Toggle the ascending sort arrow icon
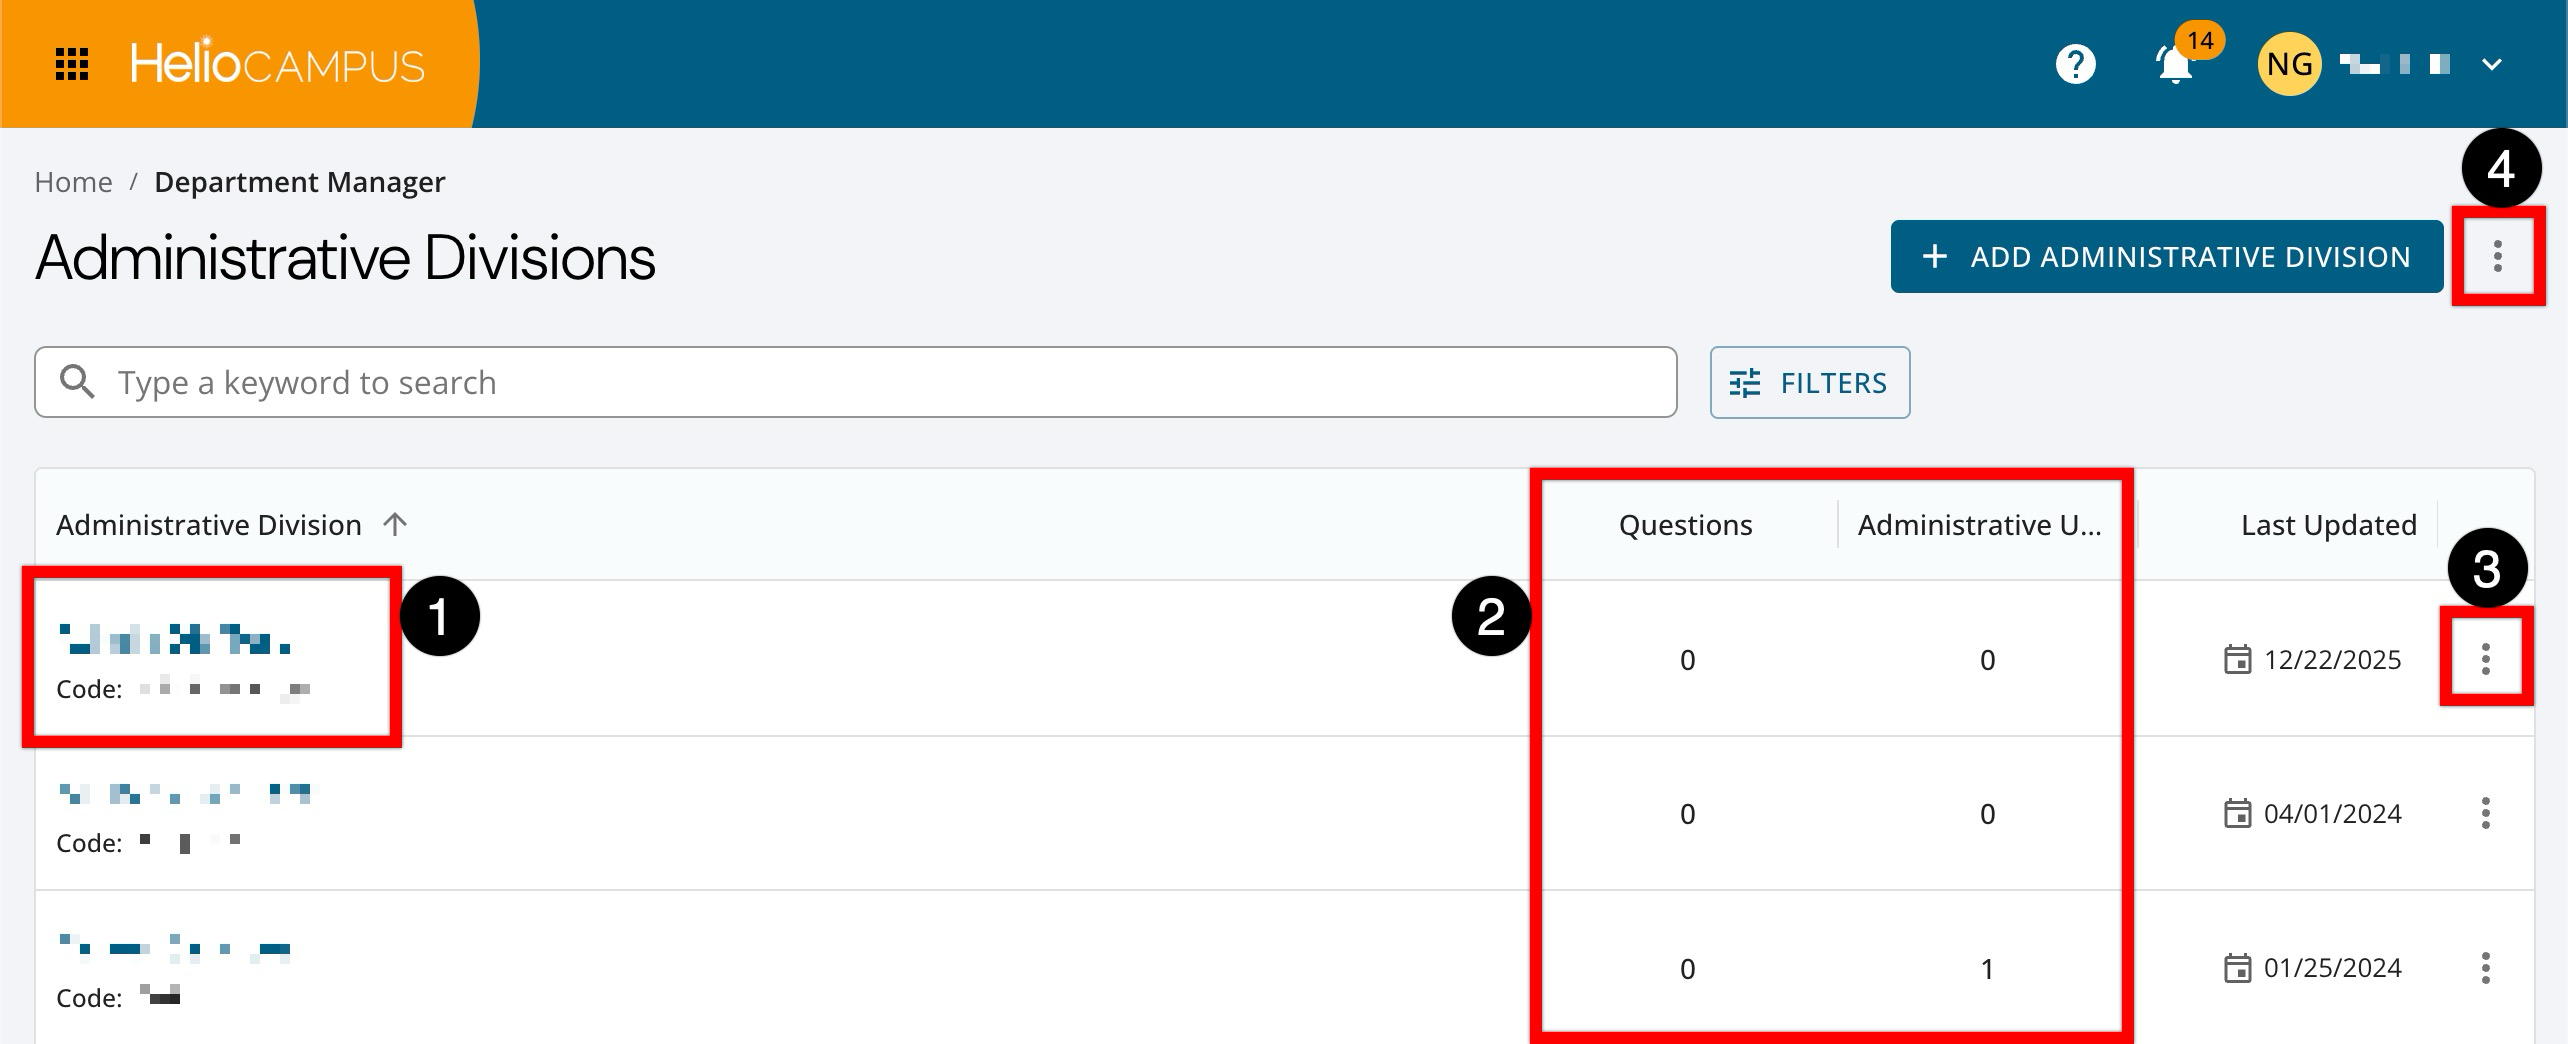2568x1044 pixels. 395,525
